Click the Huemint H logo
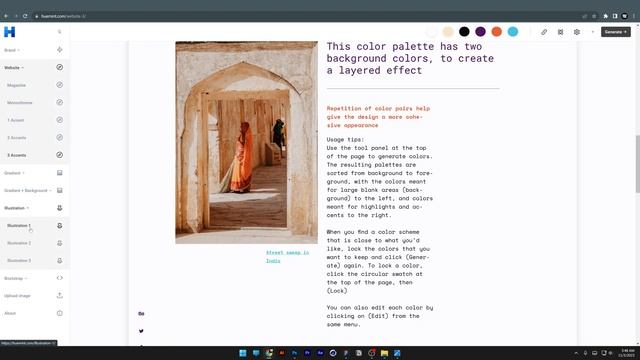640x360 pixels. click(9, 32)
